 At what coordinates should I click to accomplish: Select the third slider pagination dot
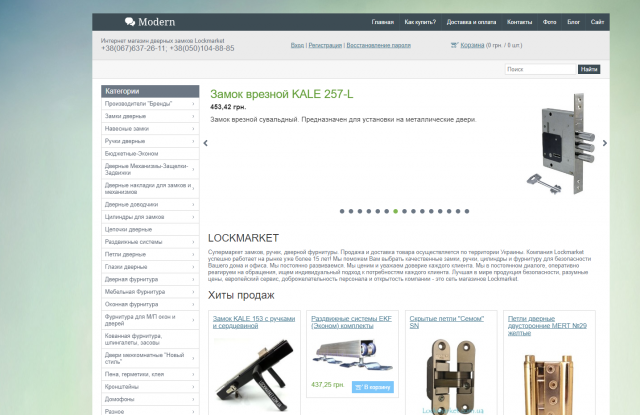click(360, 211)
